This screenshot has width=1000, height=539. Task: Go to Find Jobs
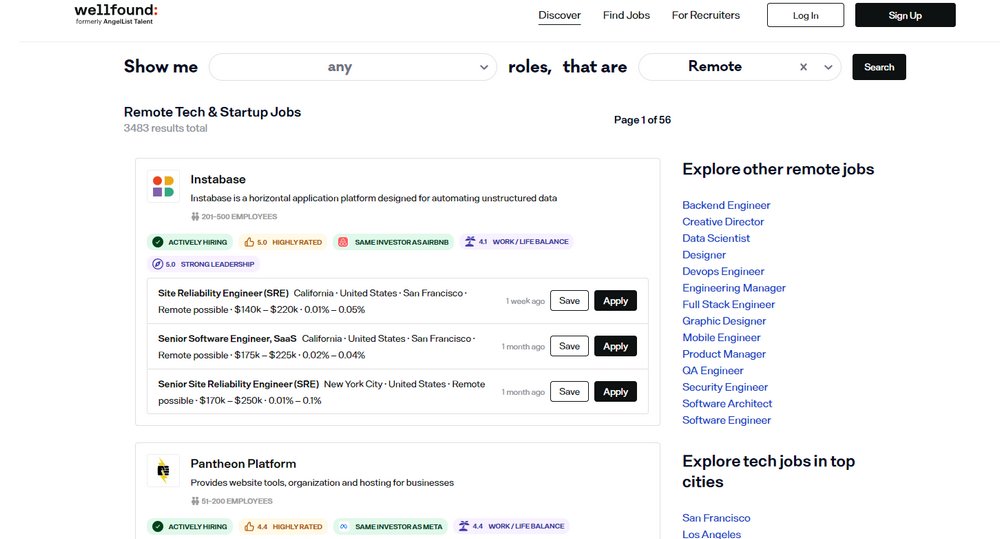click(626, 15)
